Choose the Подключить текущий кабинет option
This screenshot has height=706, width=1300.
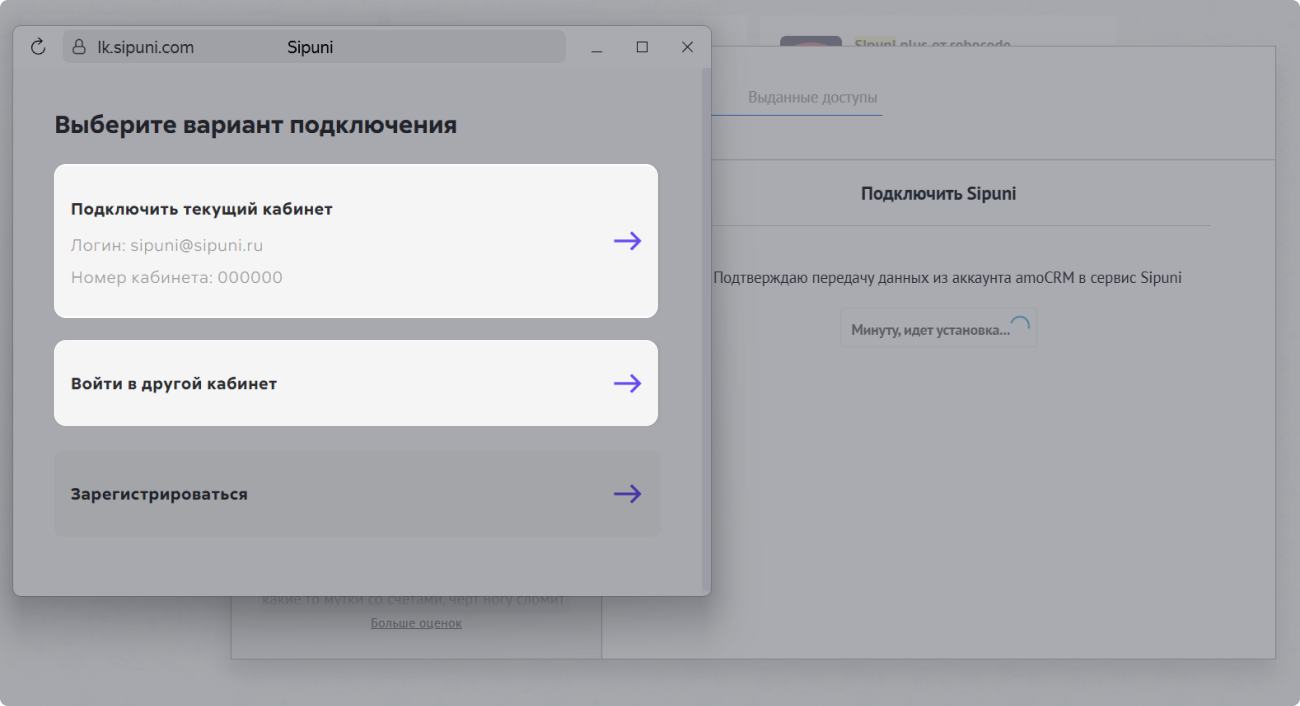click(356, 241)
